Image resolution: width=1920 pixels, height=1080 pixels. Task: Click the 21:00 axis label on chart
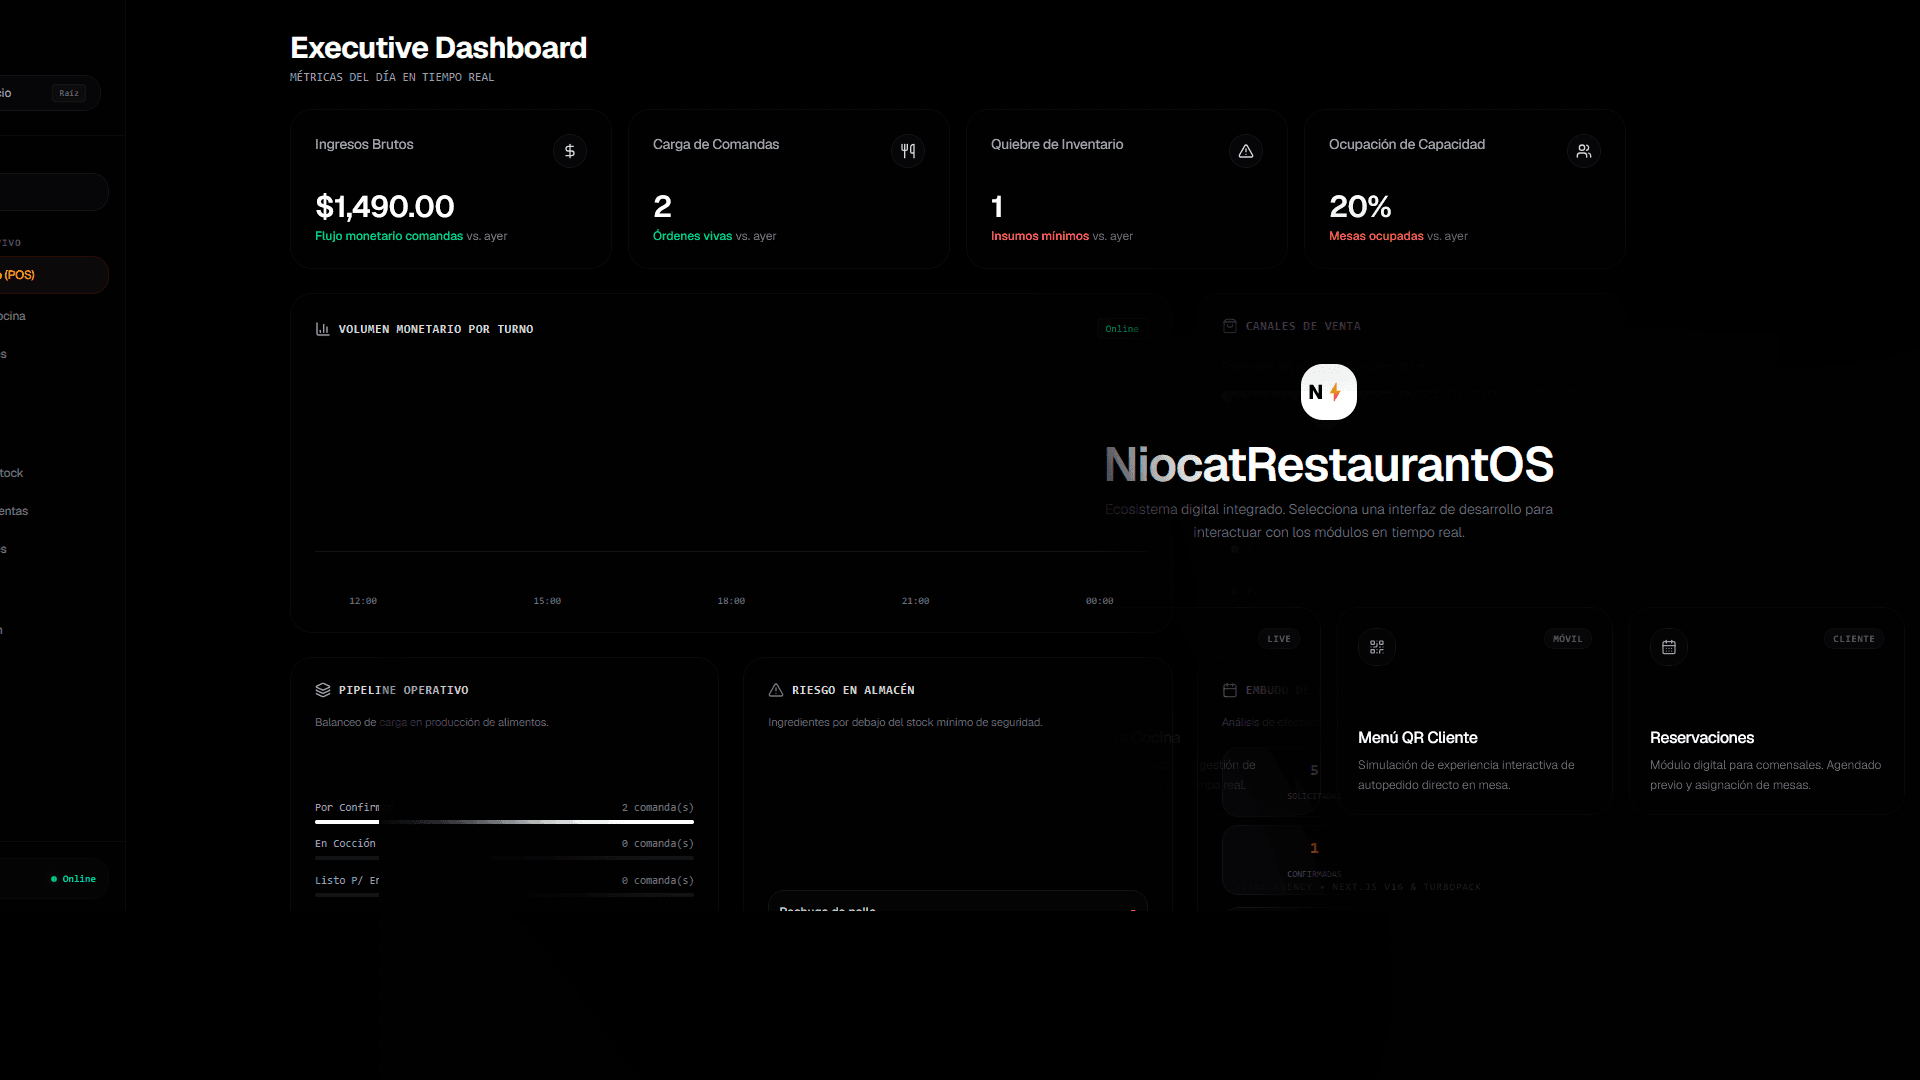915,601
